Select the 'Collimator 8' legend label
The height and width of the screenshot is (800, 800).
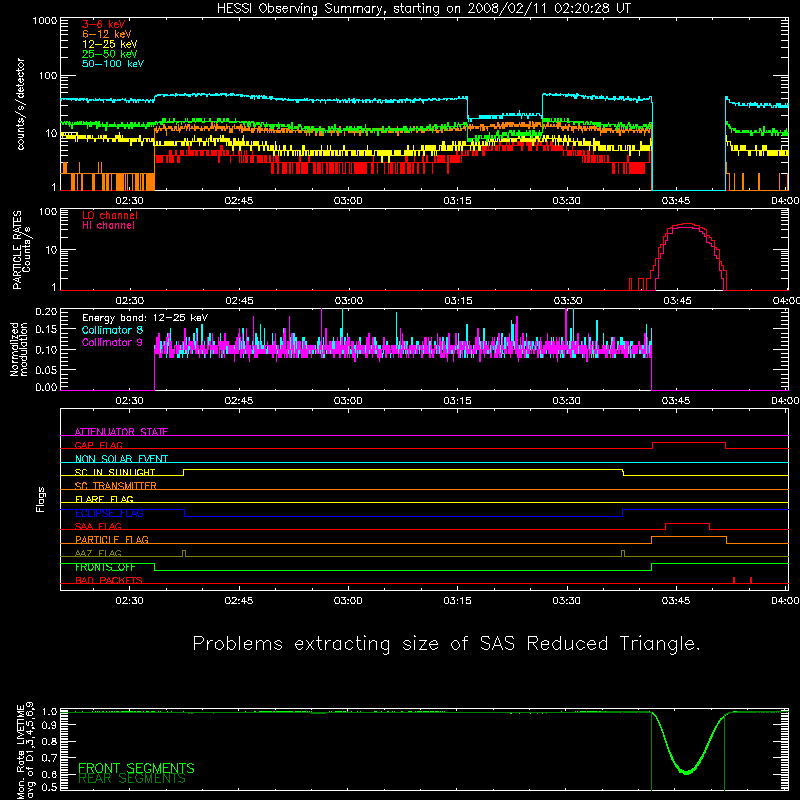point(112,330)
